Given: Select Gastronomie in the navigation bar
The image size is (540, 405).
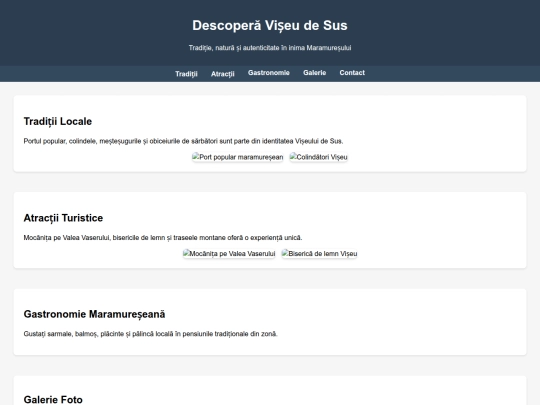Looking at the screenshot, I should point(269,73).
